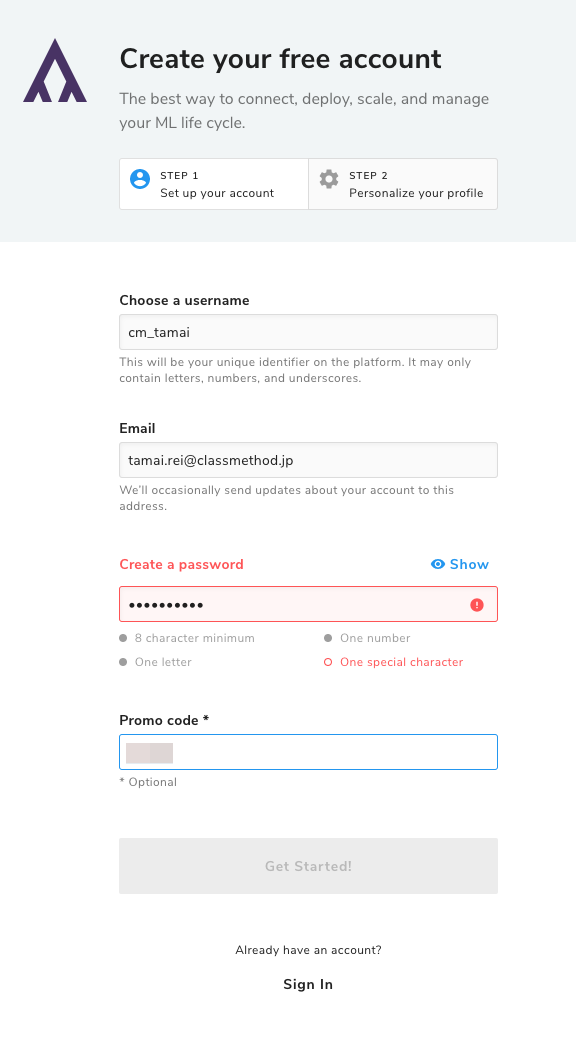Click the red circle beside One special character
The image size is (576, 1038).
327,662
